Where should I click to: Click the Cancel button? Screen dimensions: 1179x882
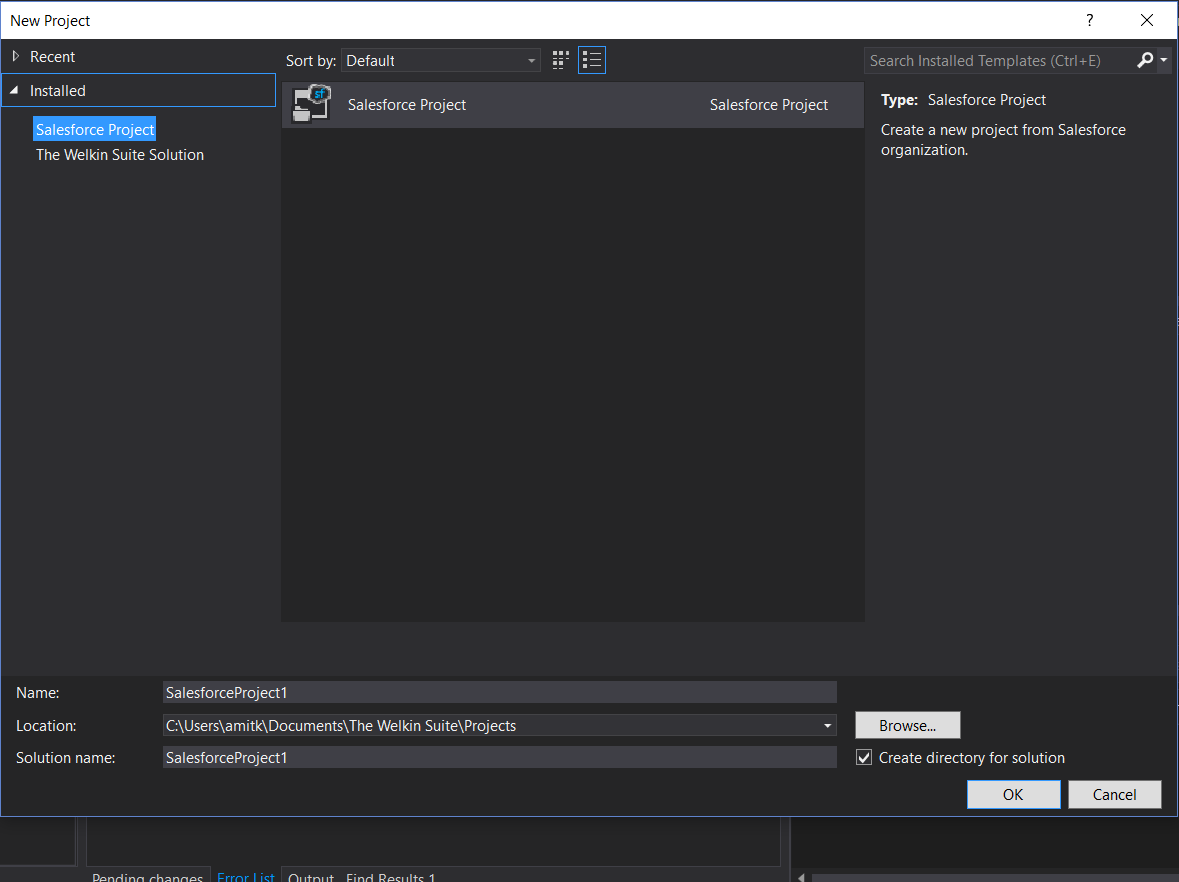click(x=1114, y=794)
